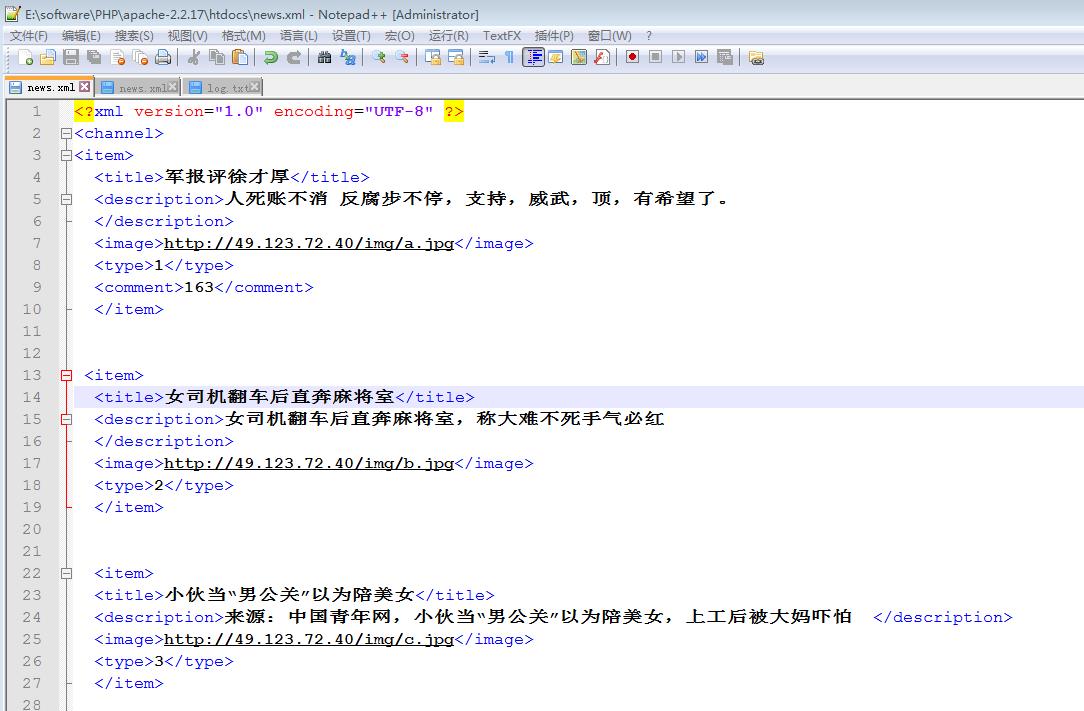Collapse description fold marker on line 15
This screenshot has height=711, width=1084.
(66, 419)
